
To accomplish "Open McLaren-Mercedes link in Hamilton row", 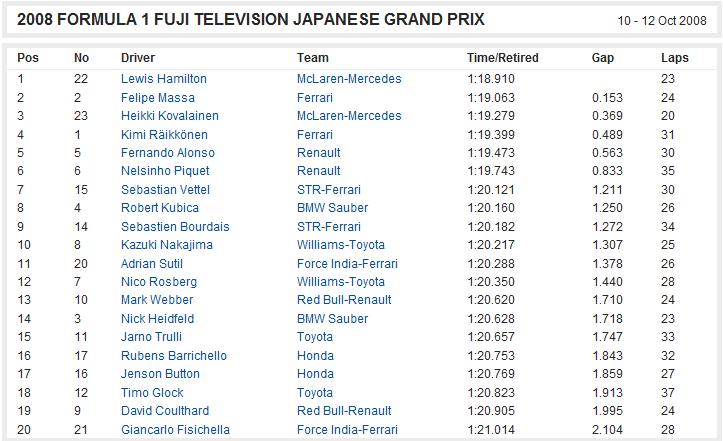I will tap(349, 79).
